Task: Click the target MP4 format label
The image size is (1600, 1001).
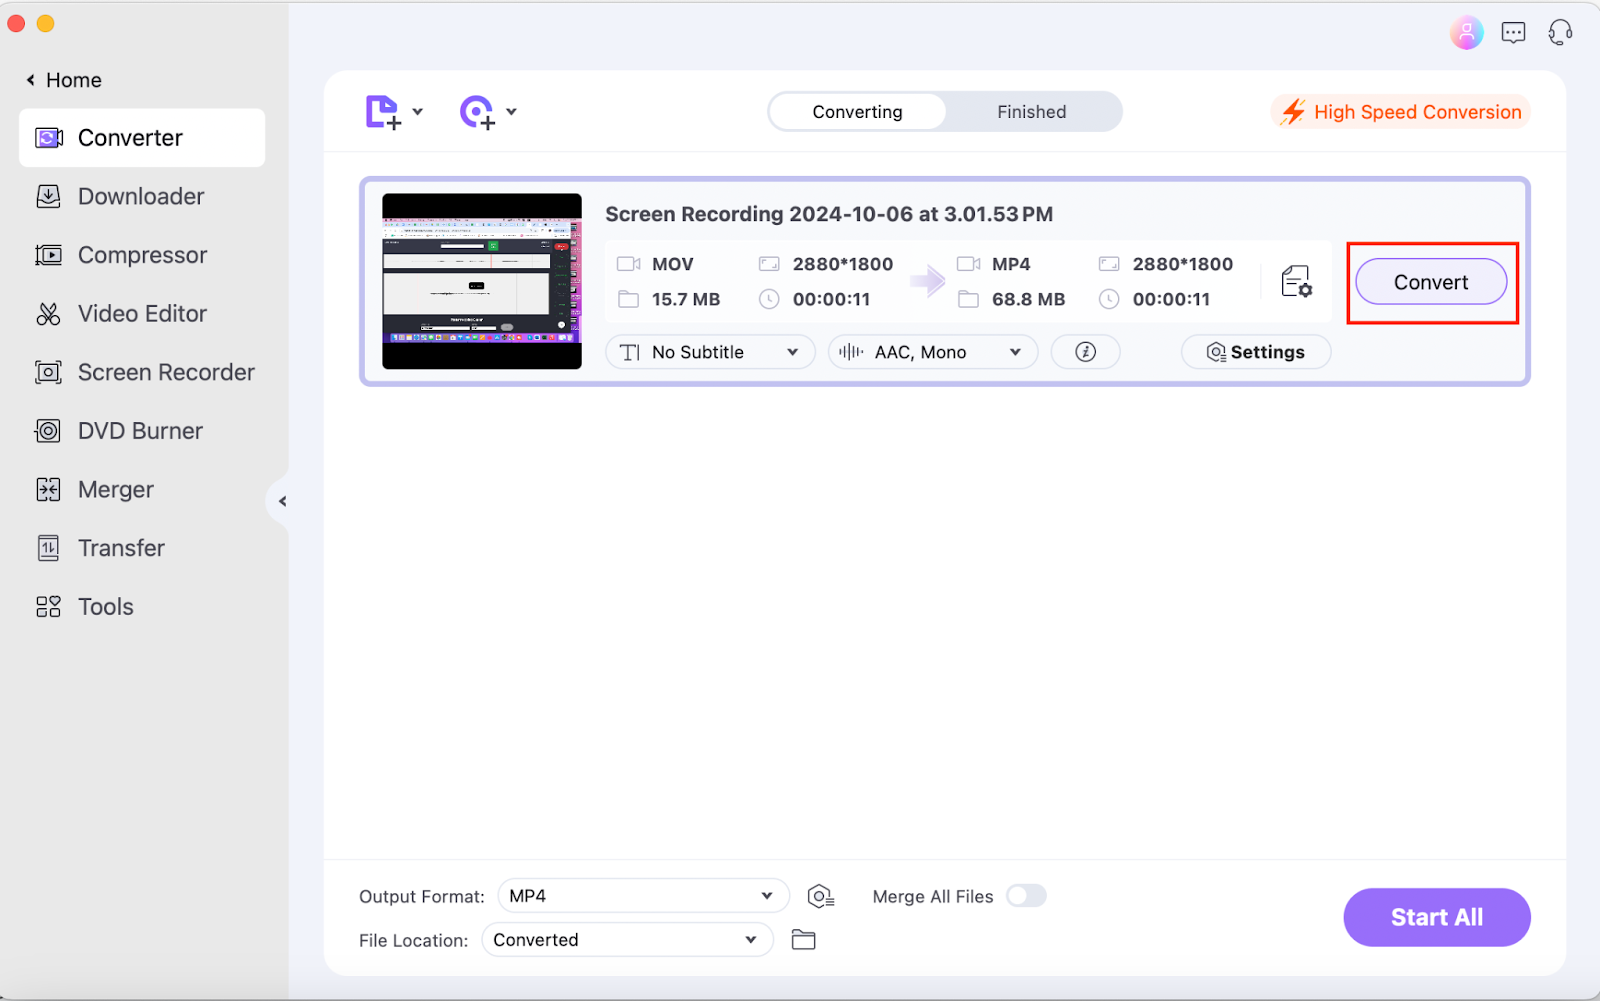Action: point(1011,264)
